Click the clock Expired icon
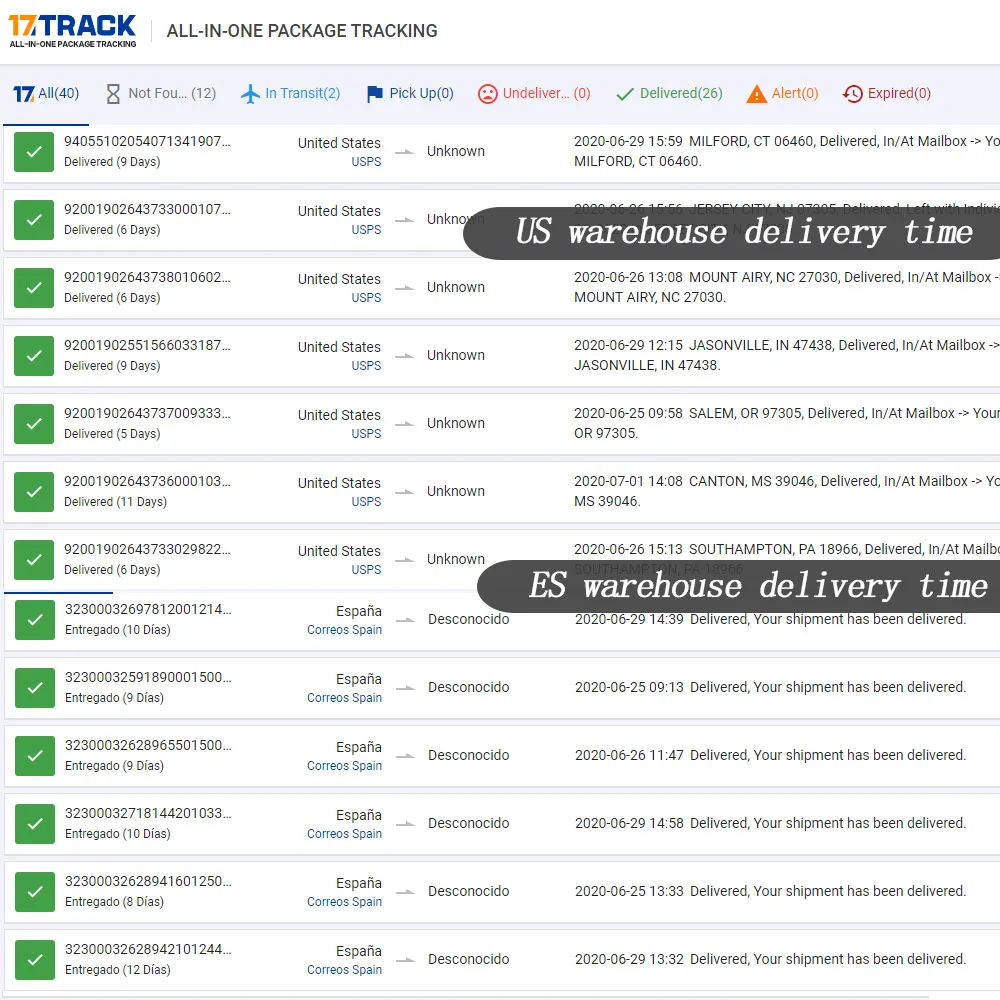The image size is (1000, 1000). [852, 94]
